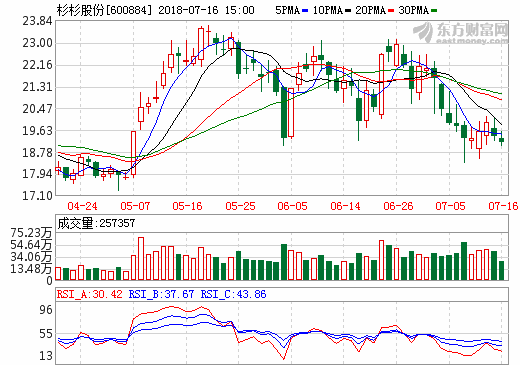Click the 23.00 price axis label

tap(37, 43)
